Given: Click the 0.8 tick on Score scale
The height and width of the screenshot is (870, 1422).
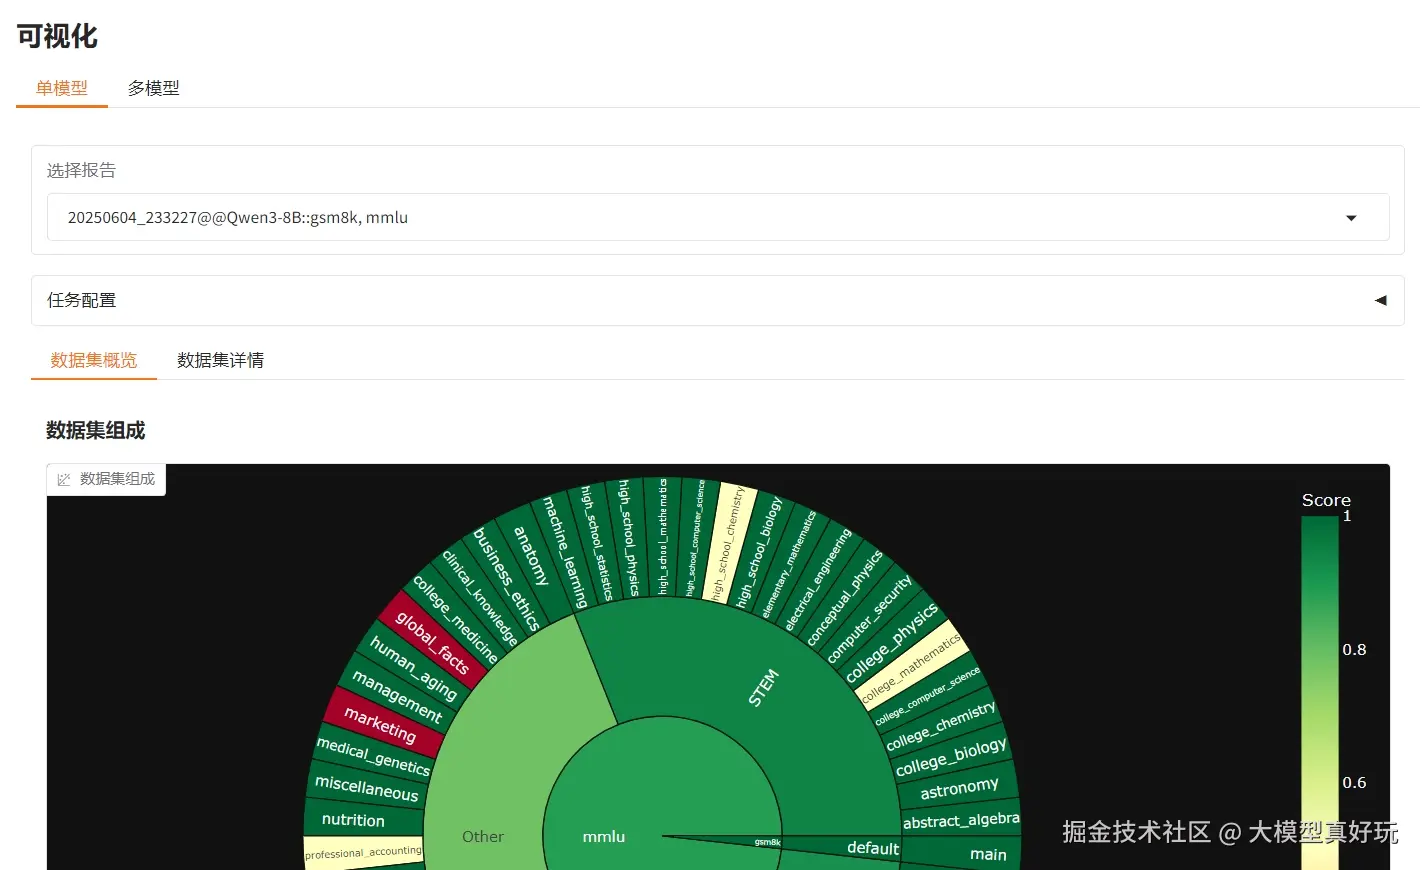Looking at the screenshot, I should pyautogui.click(x=1354, y=650).
